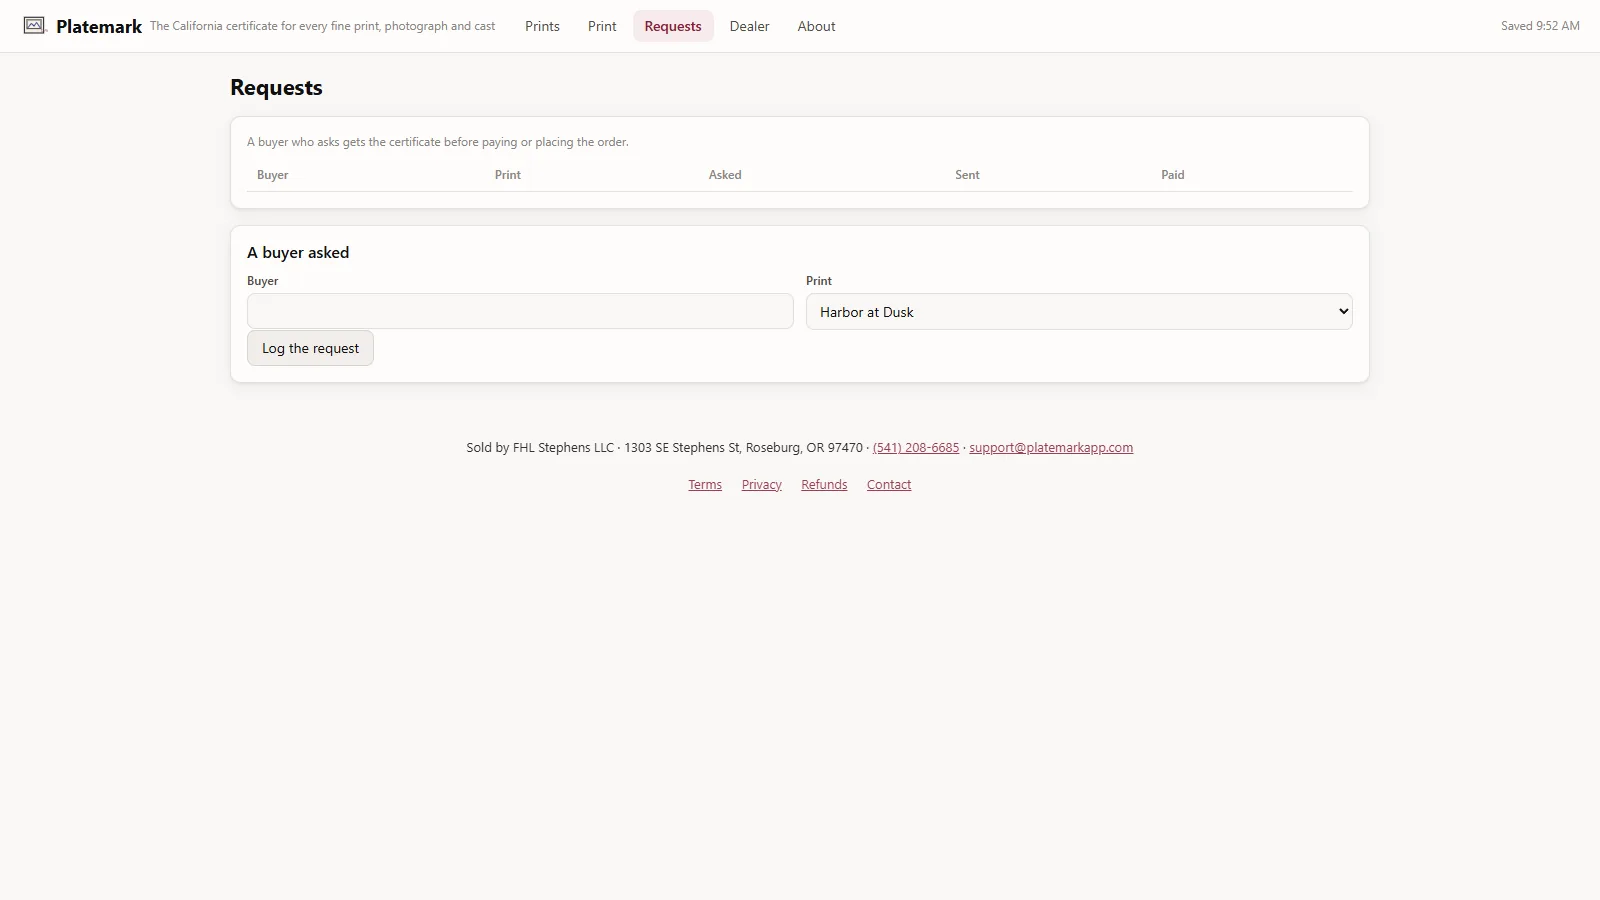Click the Paid column header

(x=1173, y=175)
